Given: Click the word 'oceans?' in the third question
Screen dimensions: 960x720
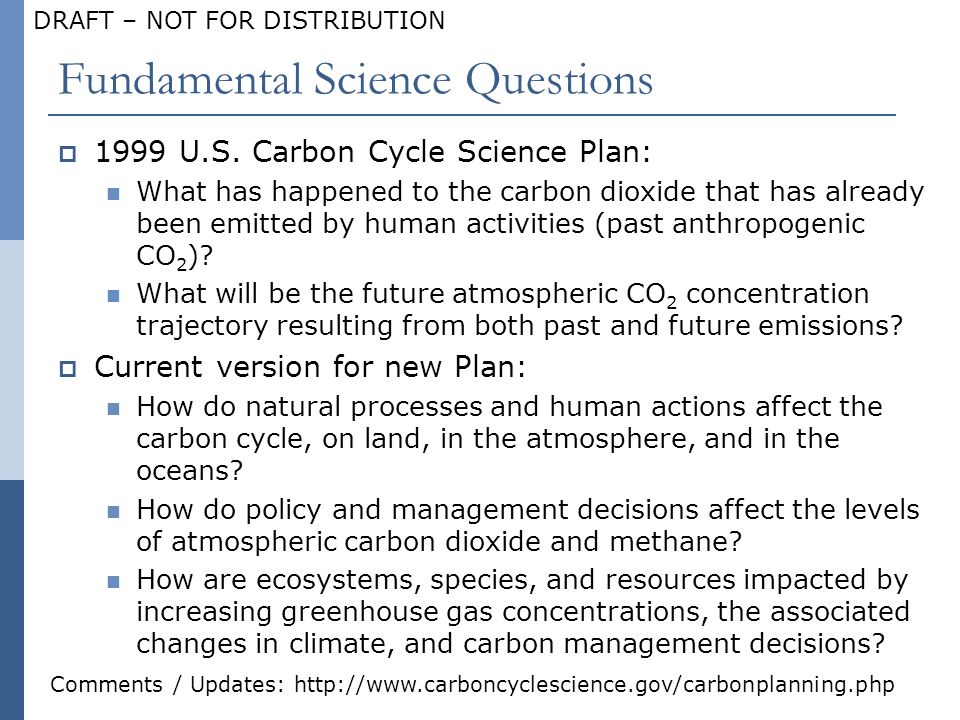Looking at the screenshot, I should (190, 471).
